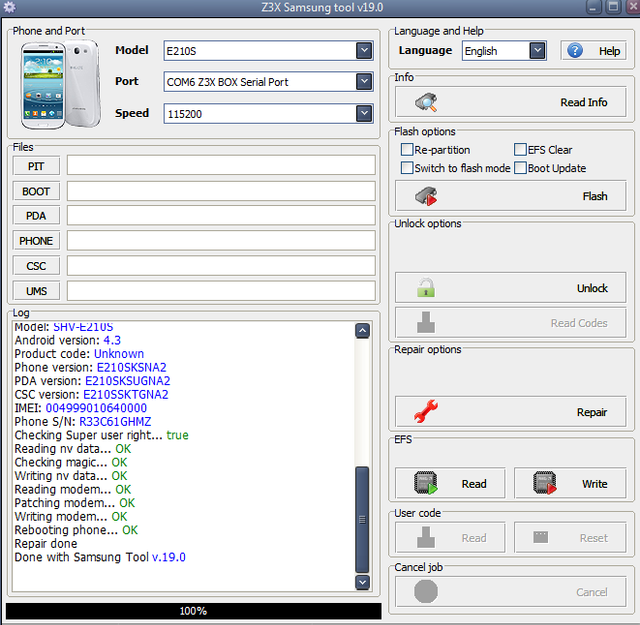
Task: Click the CSC file path field
Action: coord(221,265)
